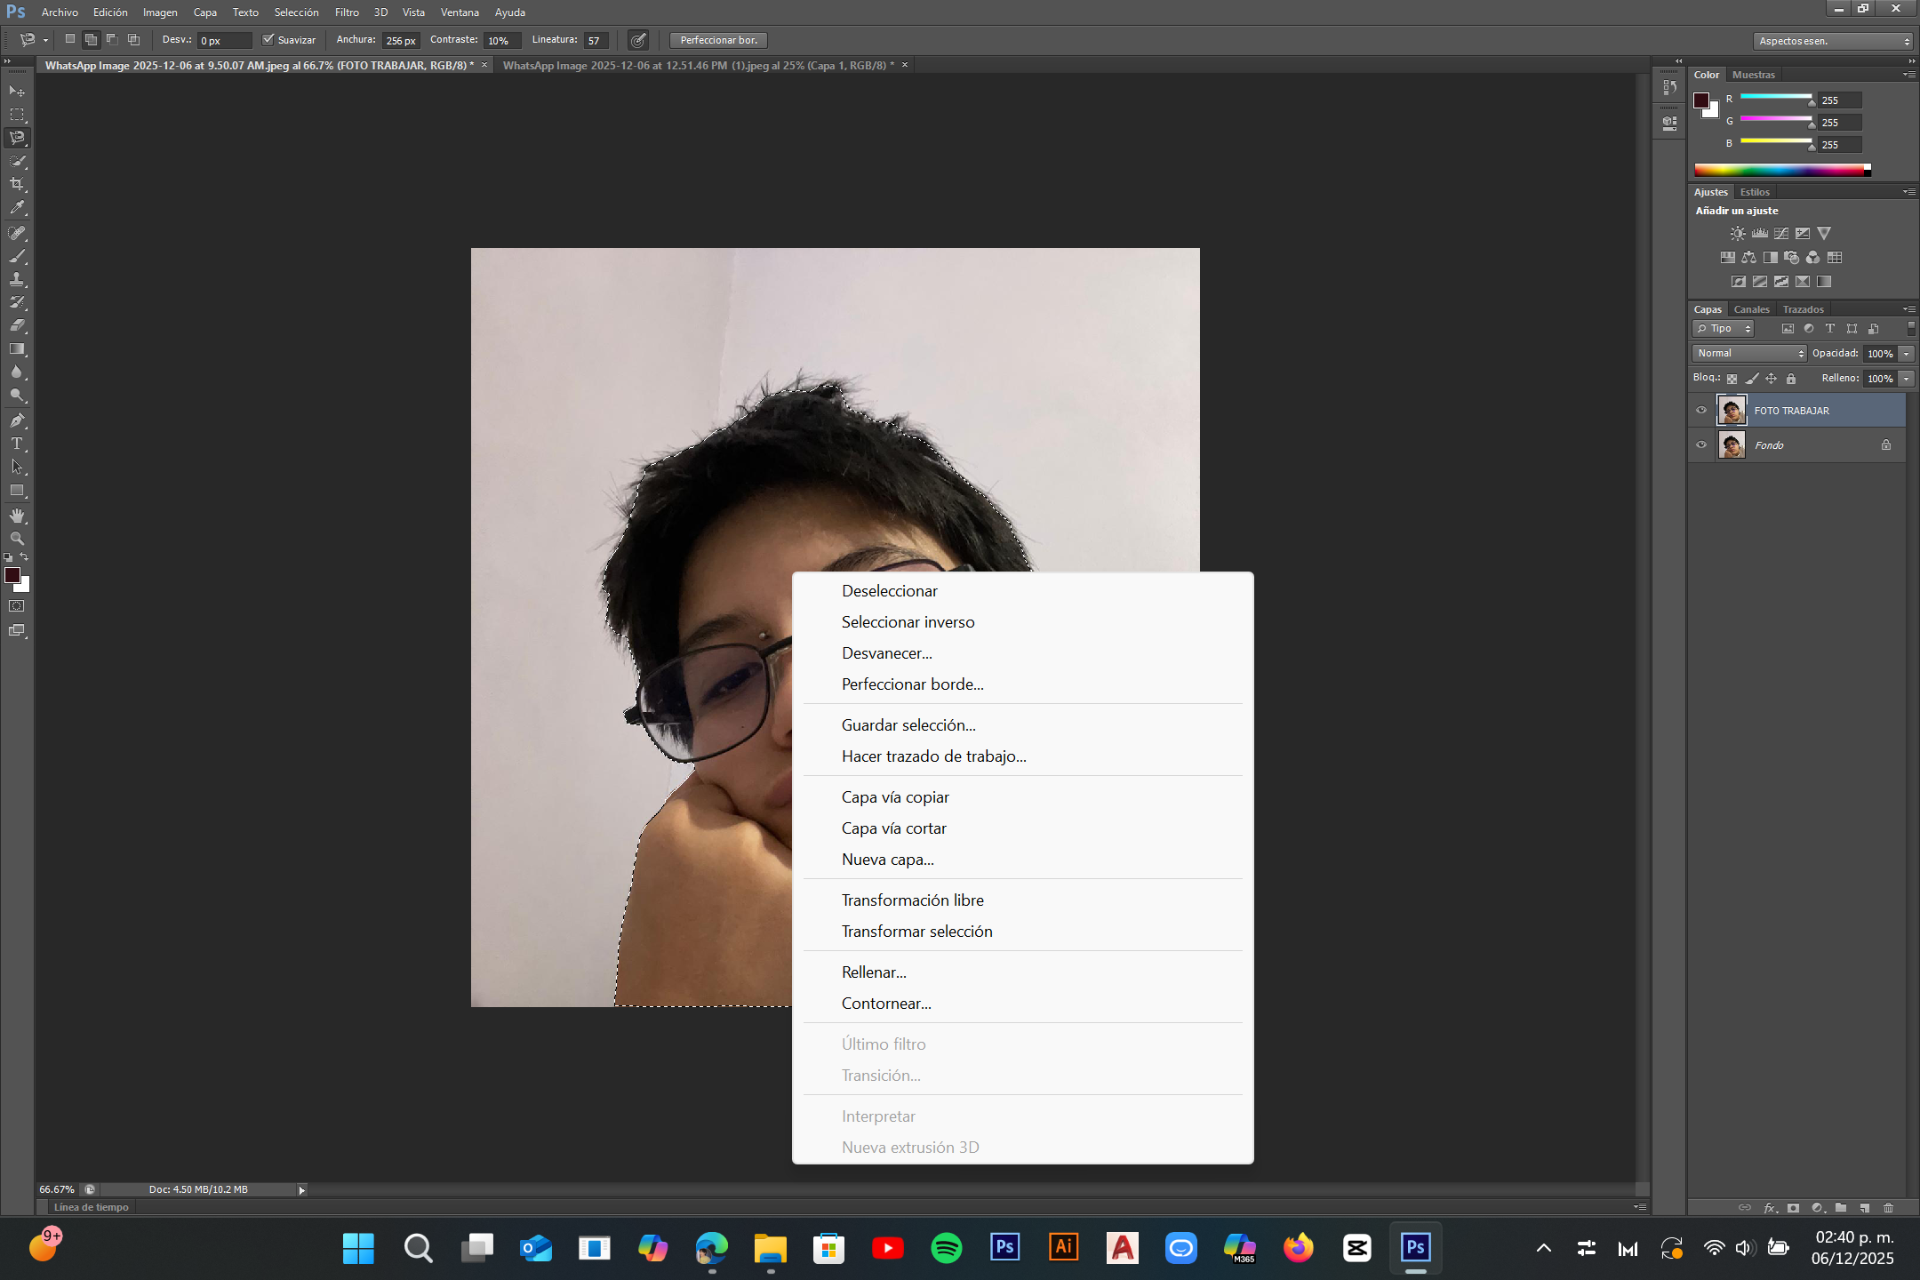This screenshot has width=1920, height=1280.
Task: Click the foreground color swatch in toolbar
Action: (12, 575)
